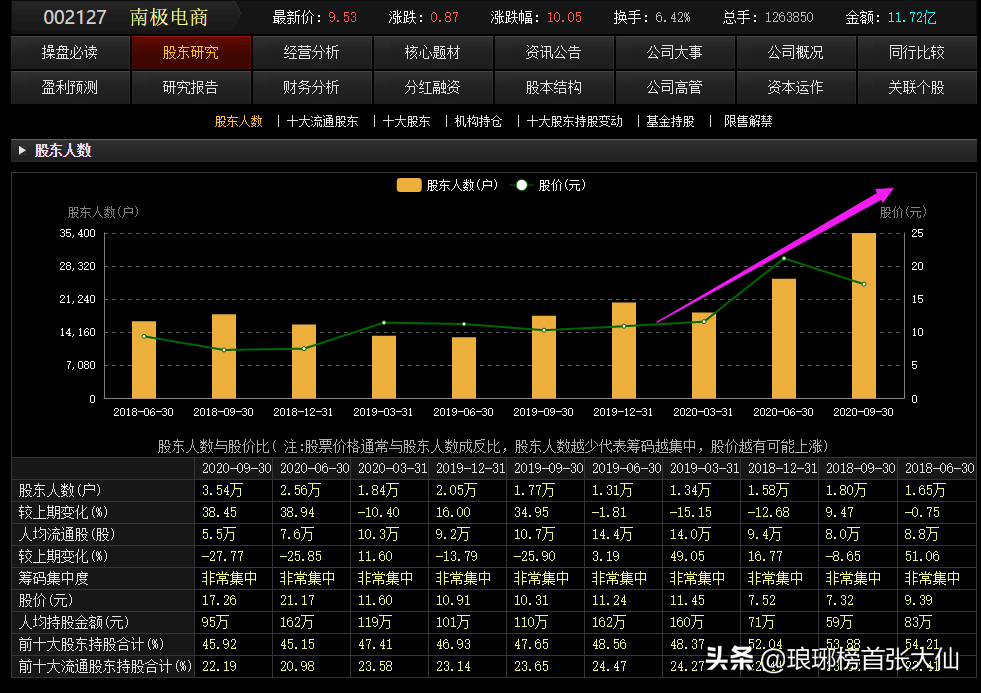Click 换手 value 6.42%
The height and width of the screenshot is (693, 981).
coord(673,18)
